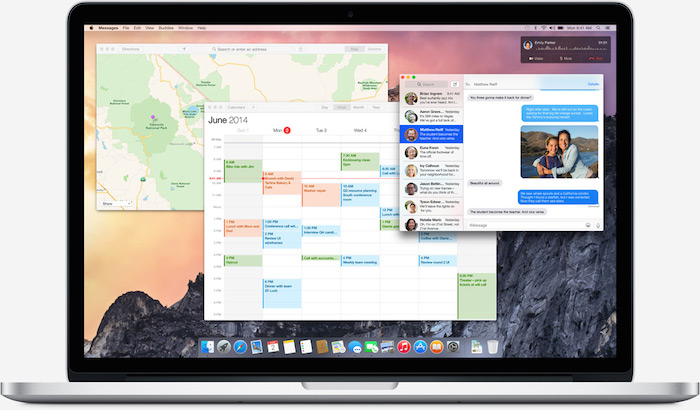Open Contacts book icon in the Dock
This screenshot has width=700, height=410.
point(322,347)
